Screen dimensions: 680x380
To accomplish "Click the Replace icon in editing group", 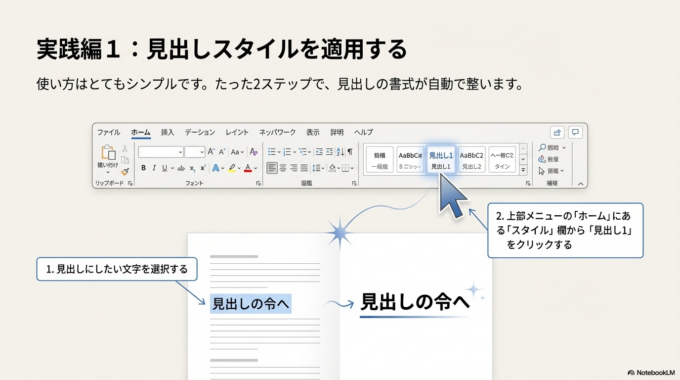I will [542, 159].
